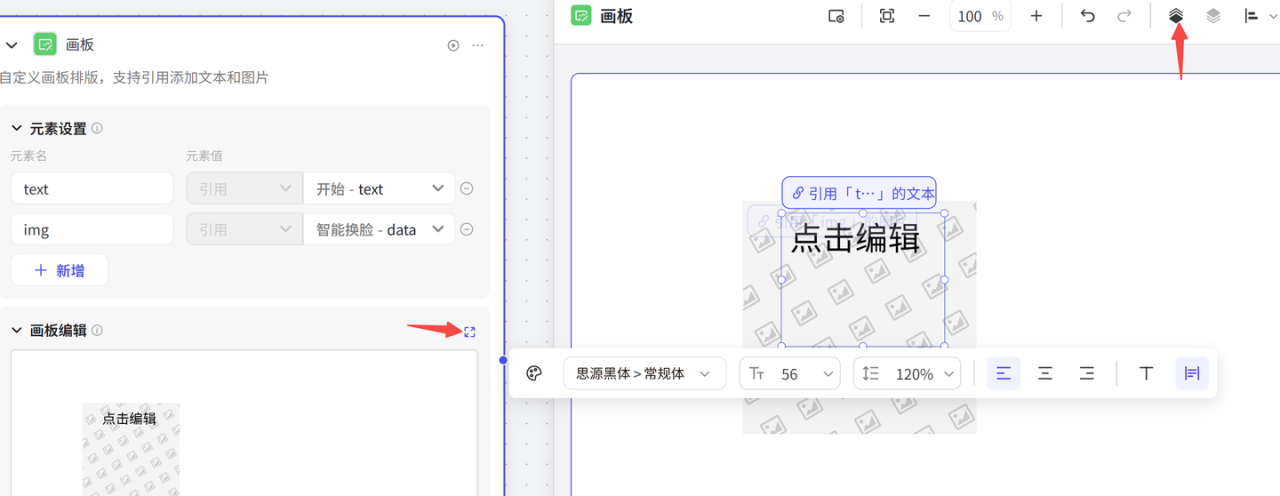
Task: Click the redo arrow in canvas toolbar
Action: click(x=1124, y=16)
